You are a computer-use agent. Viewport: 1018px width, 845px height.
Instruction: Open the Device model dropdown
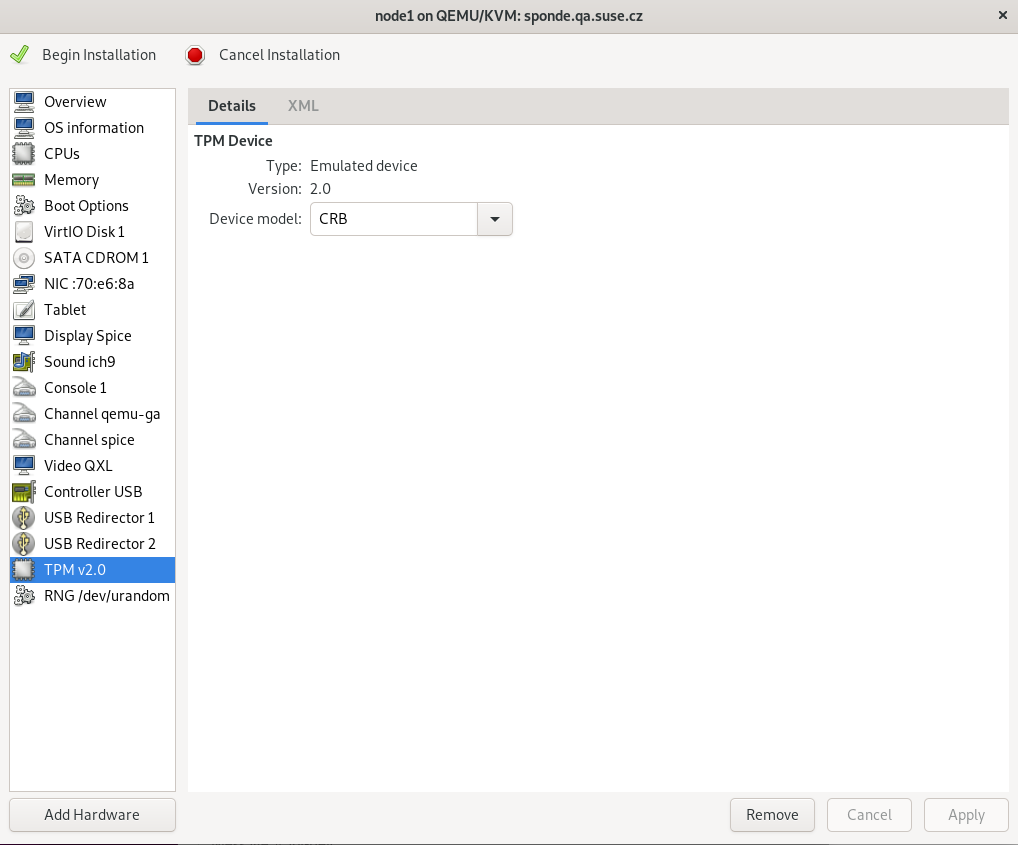pyautogui.click(x=494, y=218)
